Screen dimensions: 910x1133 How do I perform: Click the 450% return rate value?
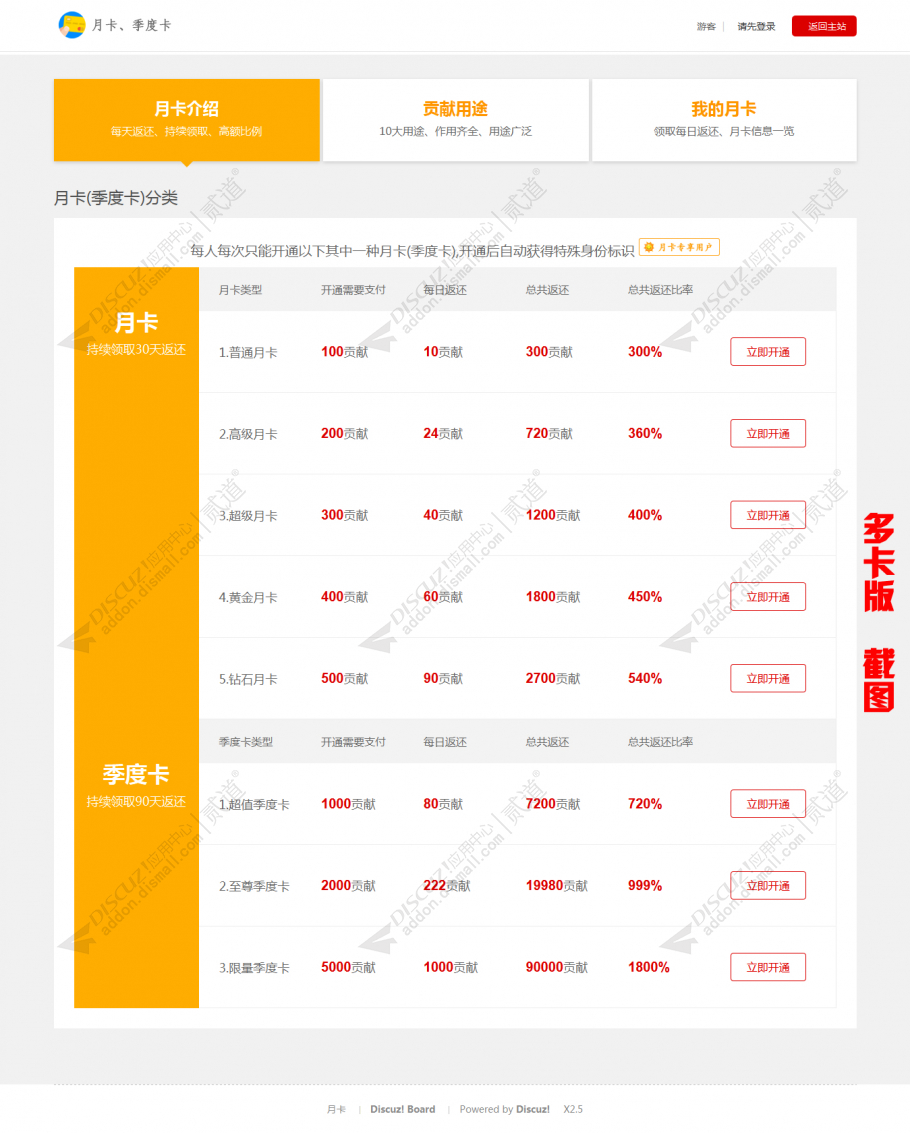coord(645,597)
